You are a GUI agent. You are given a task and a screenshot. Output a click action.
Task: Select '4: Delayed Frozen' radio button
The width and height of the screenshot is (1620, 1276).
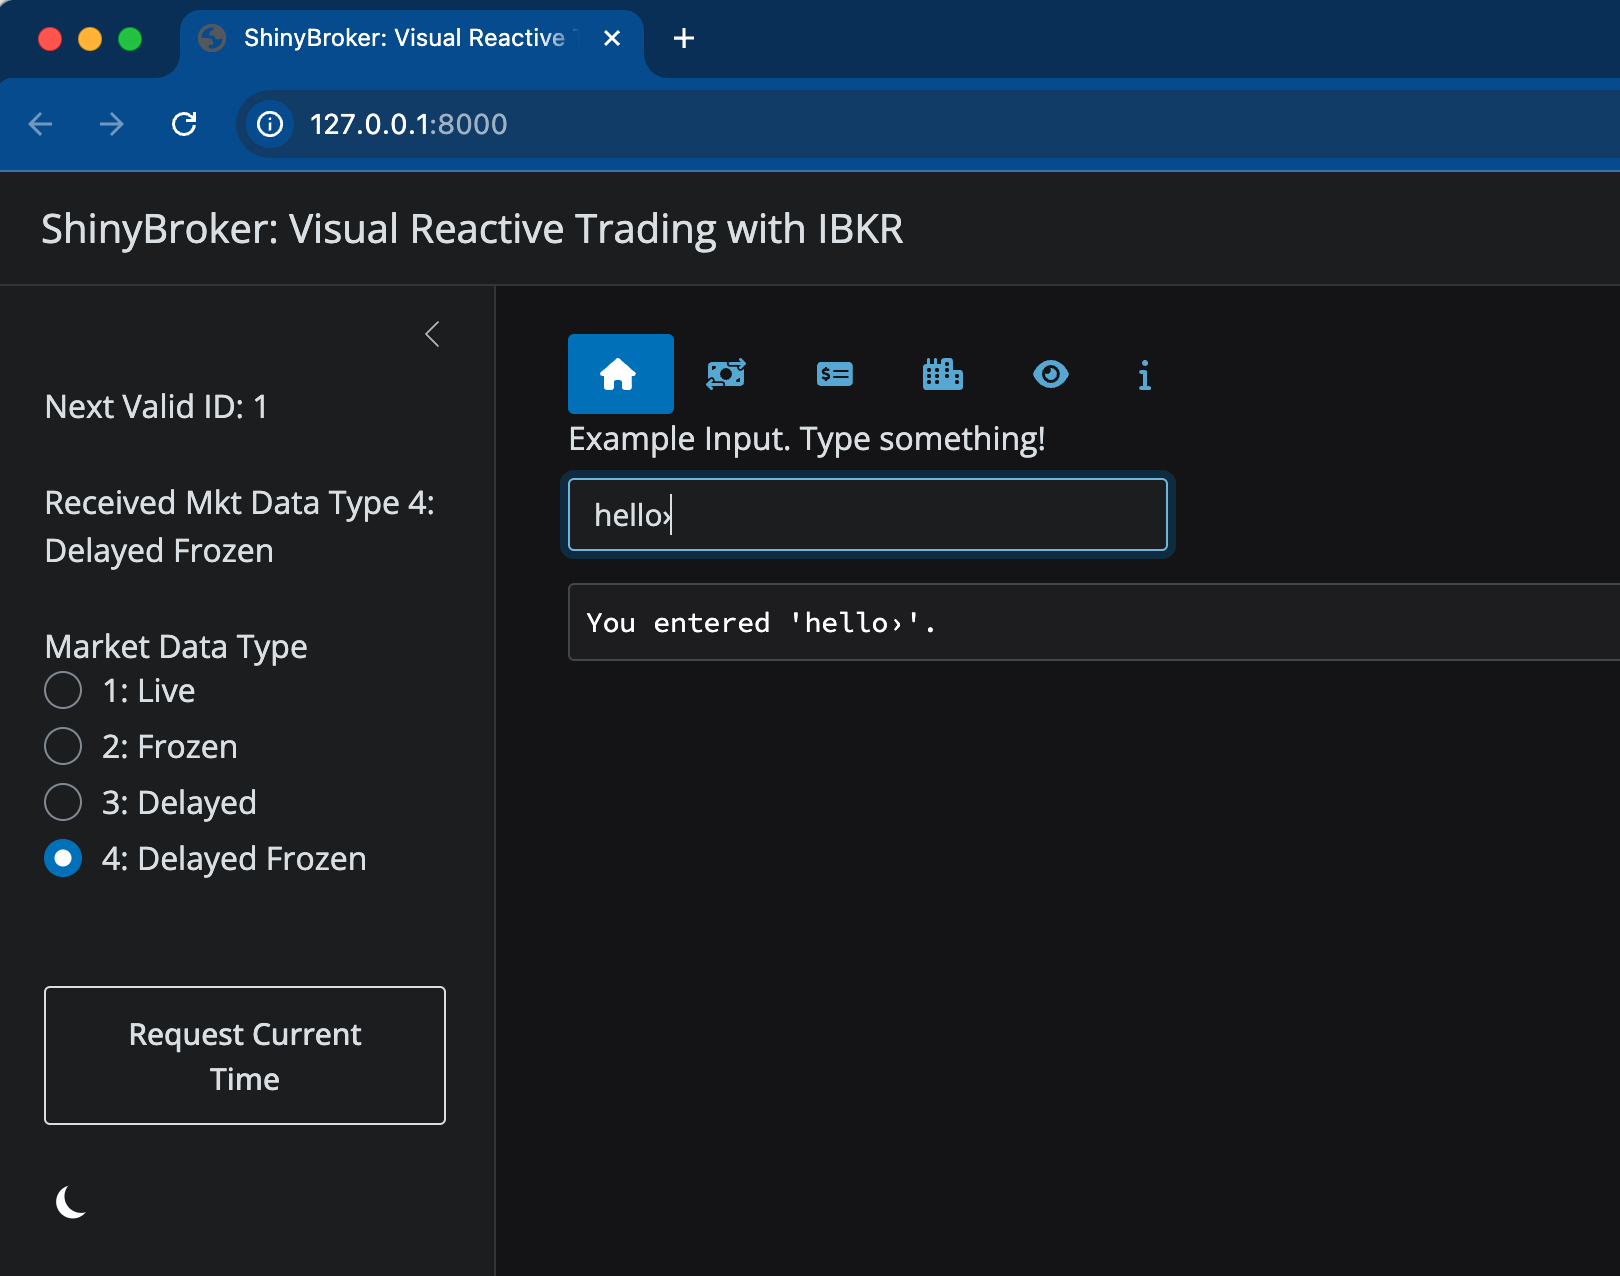pyautogui.click(x=63, y=859)
